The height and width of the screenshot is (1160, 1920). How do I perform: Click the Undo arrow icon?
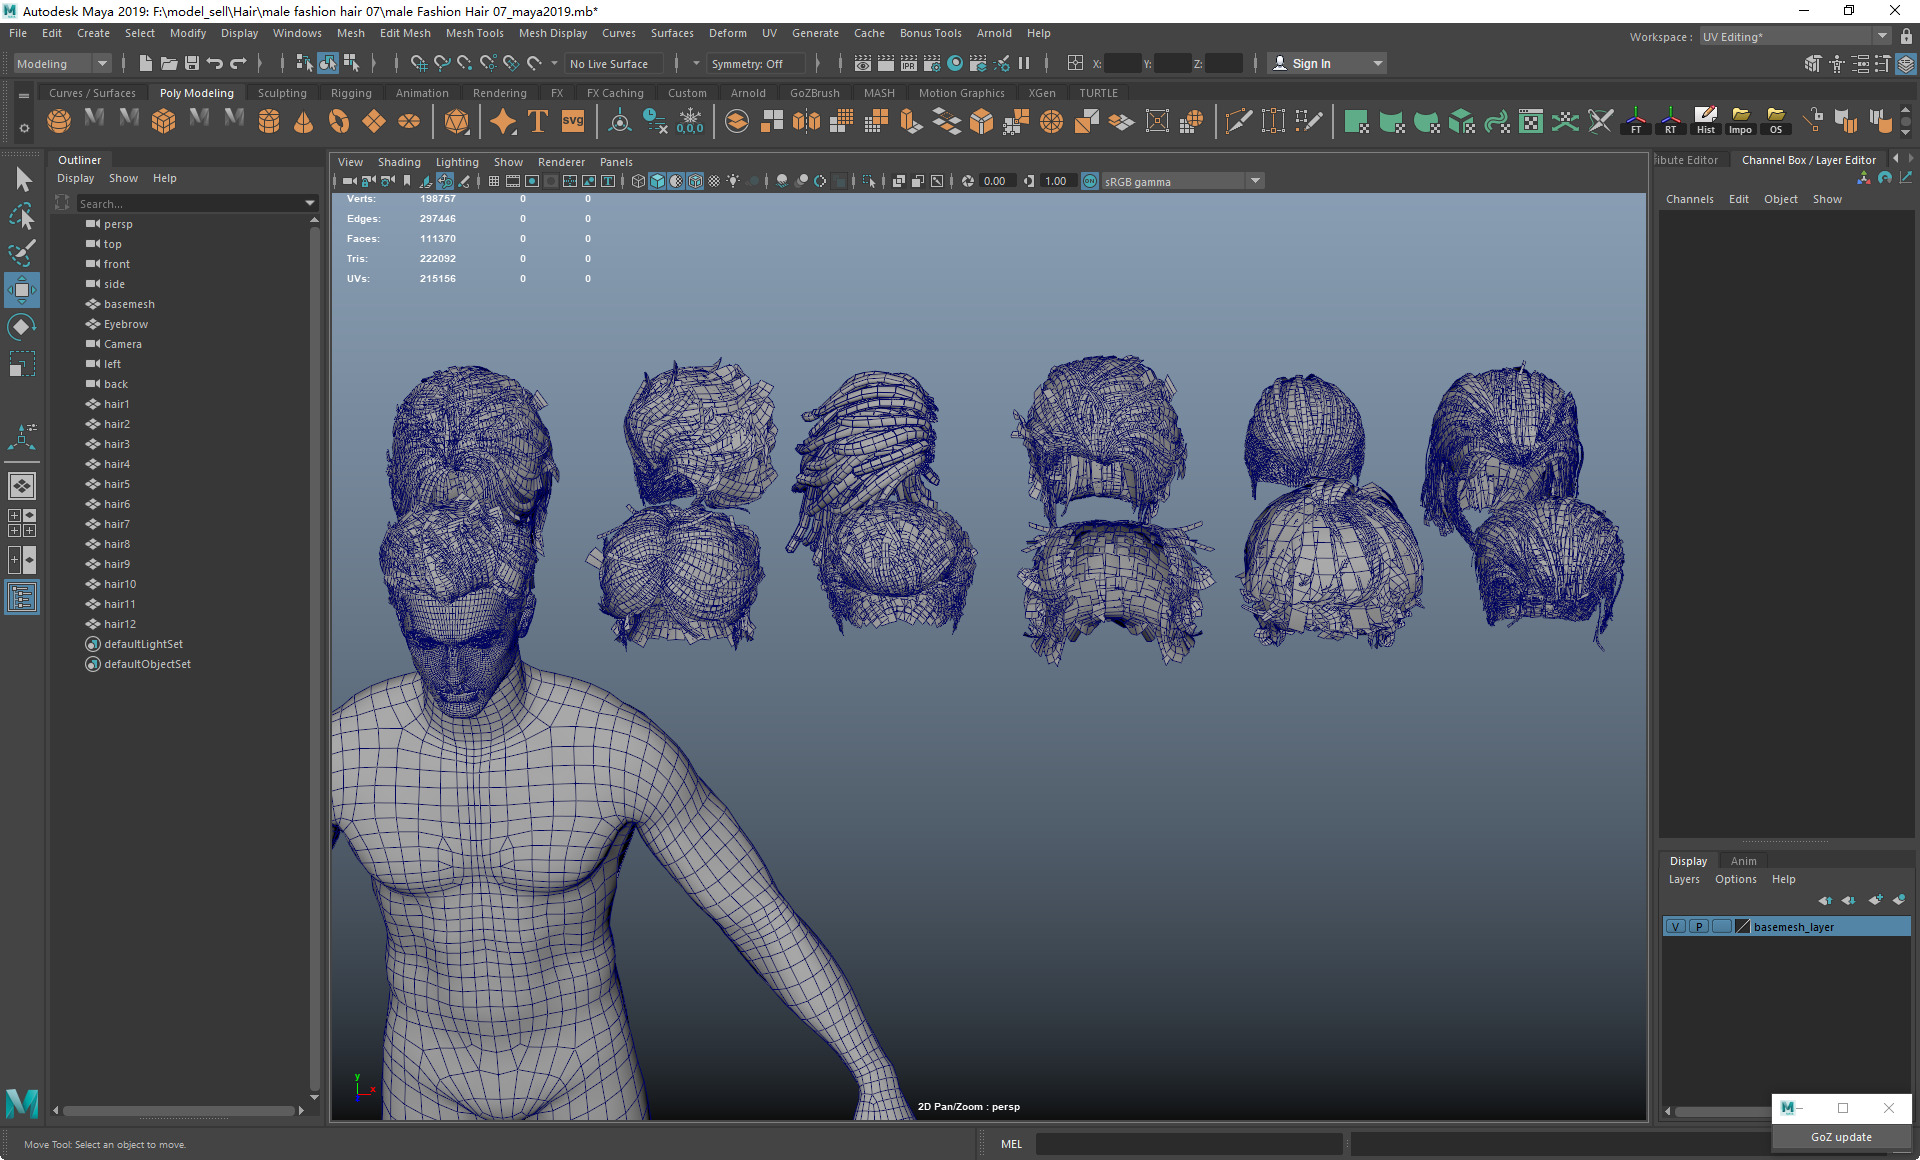(x=214, y=64)
